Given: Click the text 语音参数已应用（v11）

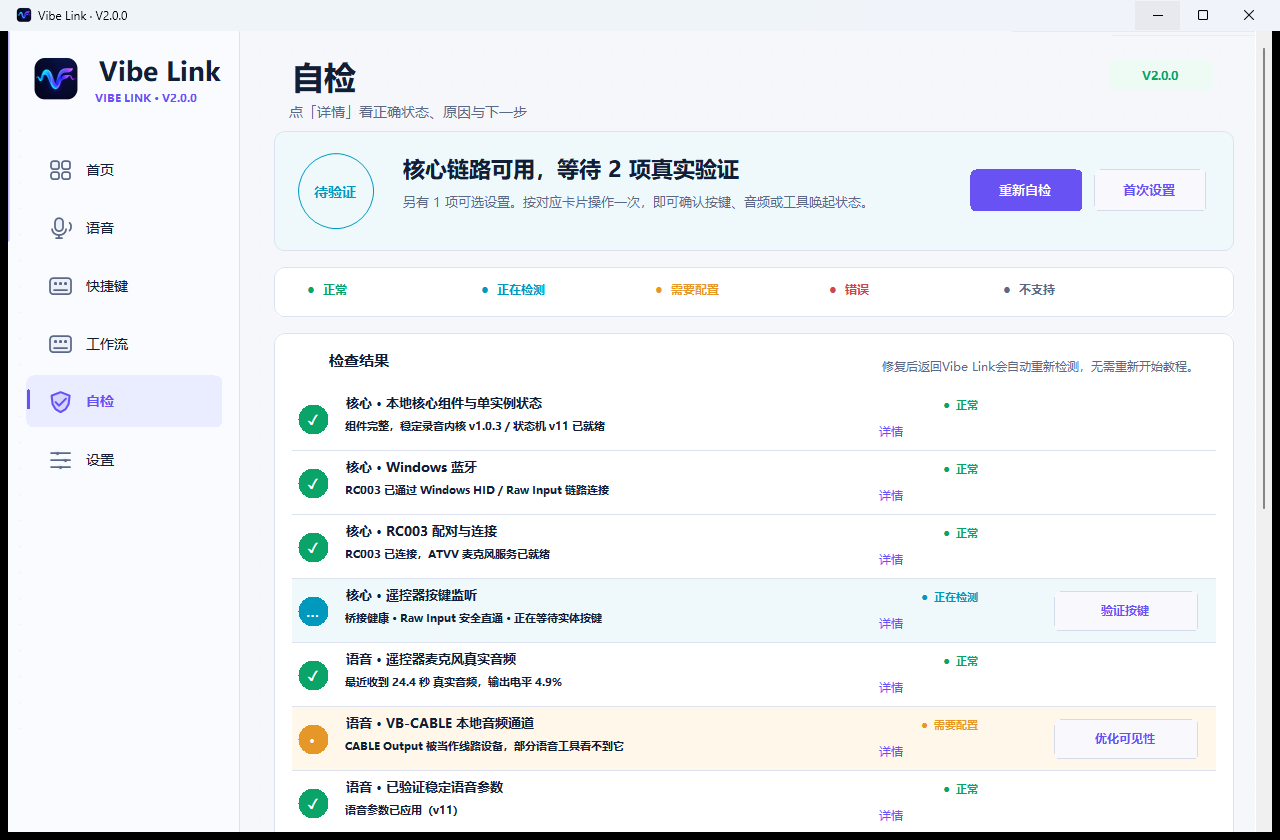Looking at the screenshot, I should 401,810.
